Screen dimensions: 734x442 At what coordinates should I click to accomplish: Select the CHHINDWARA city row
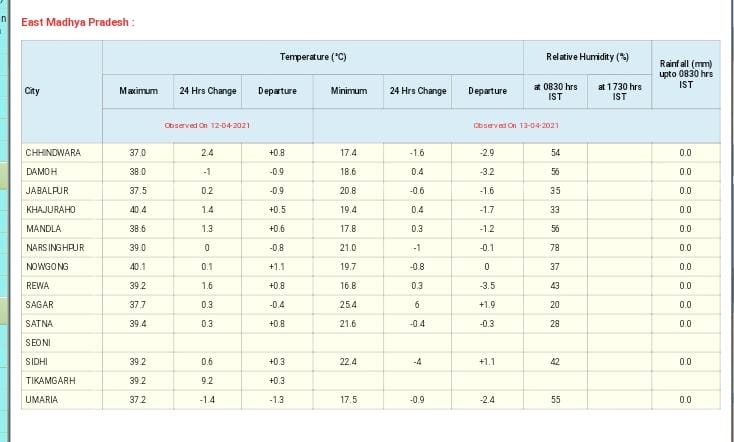point(53,153)
